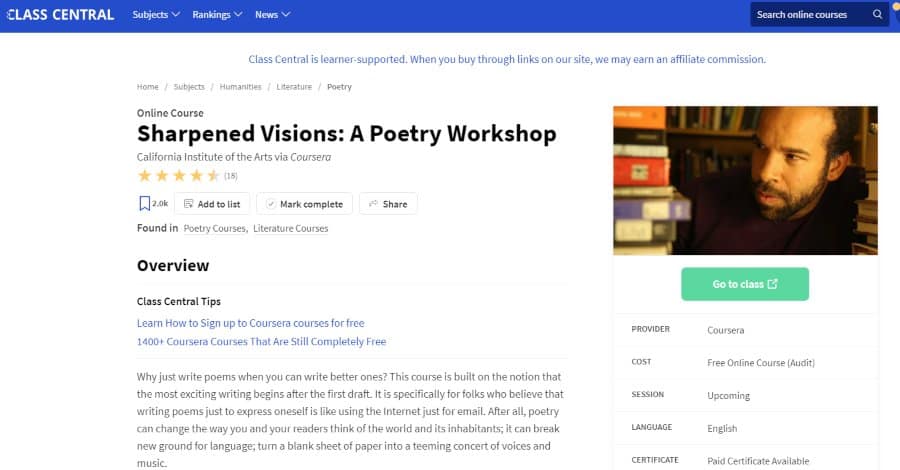Open 1400+ Coursera Courses Still Free link
900x470 pixels.
261,341
